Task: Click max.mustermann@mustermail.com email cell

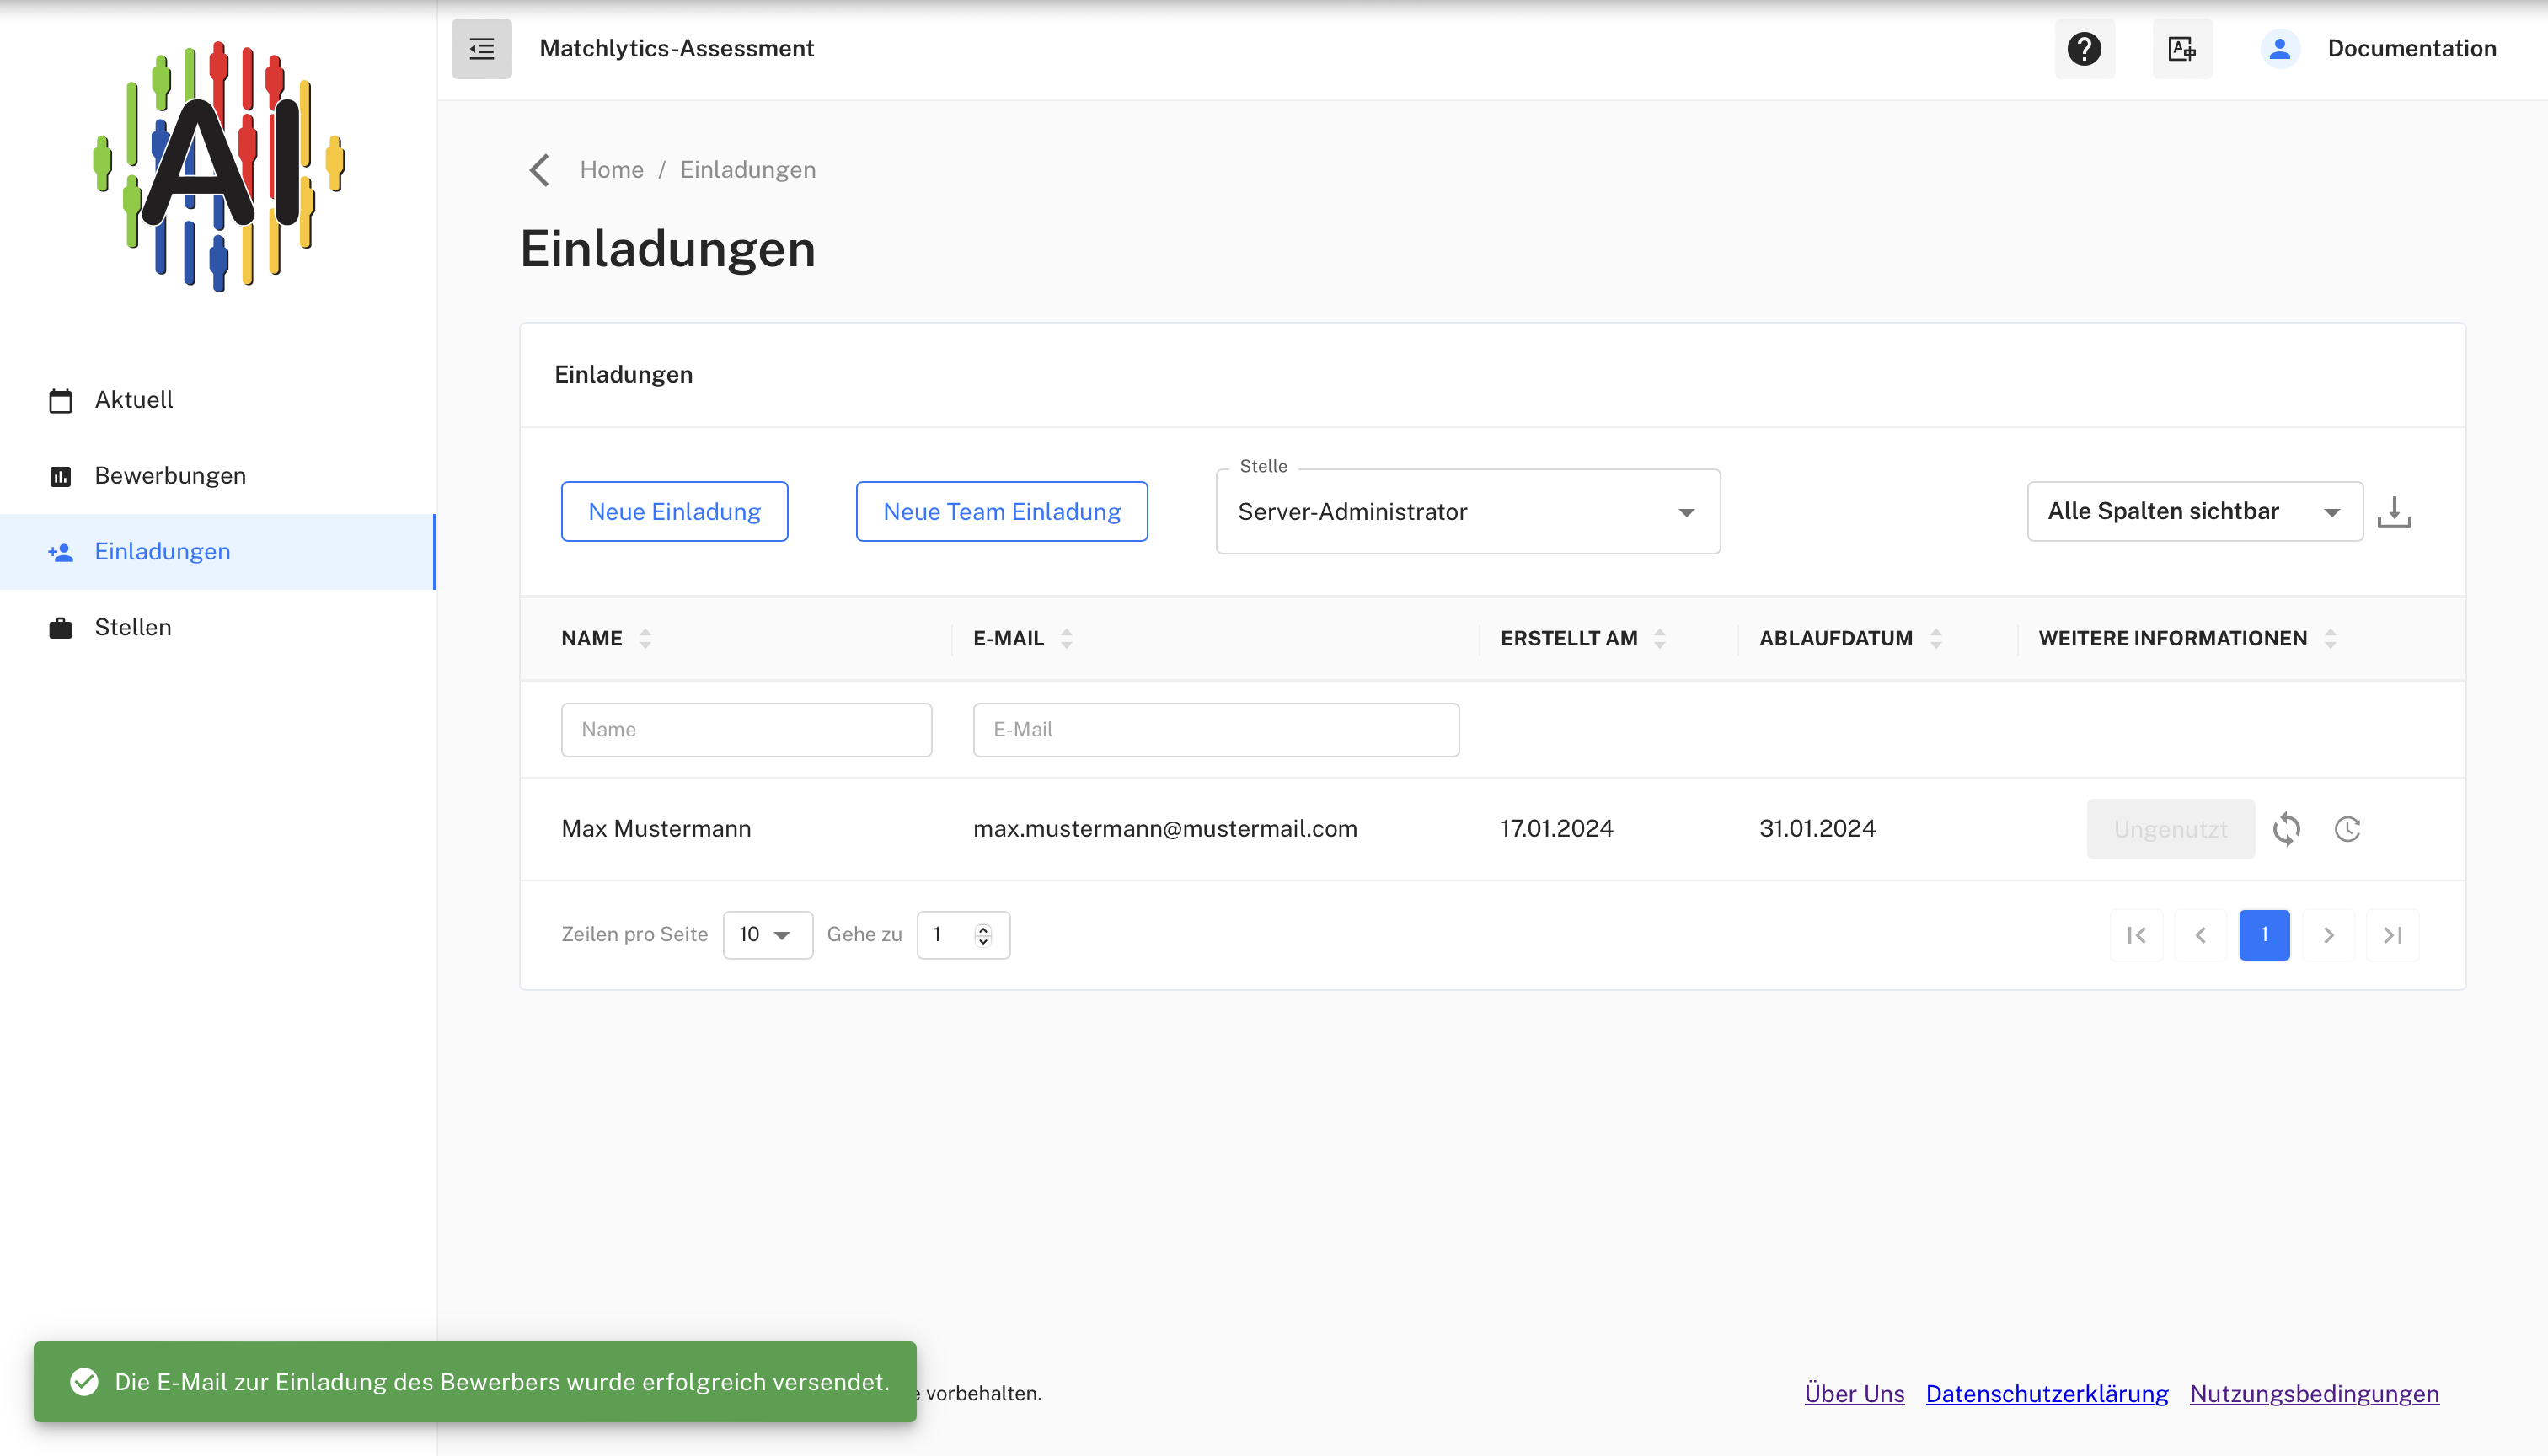Action: pyautogui.click(x=1165, y=829)
